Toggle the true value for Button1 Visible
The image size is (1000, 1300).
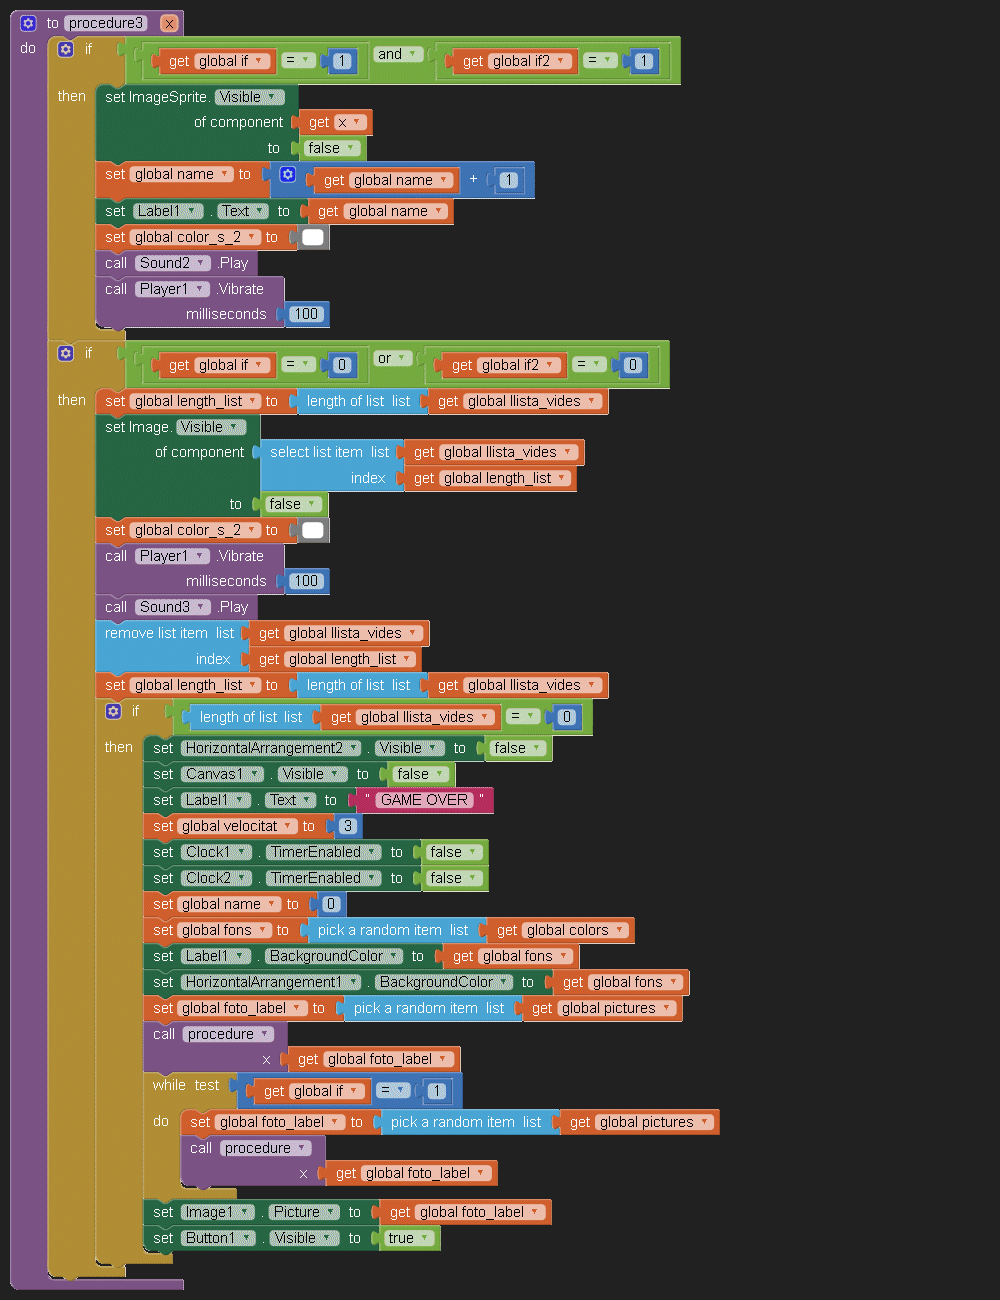coord(408,1238)
